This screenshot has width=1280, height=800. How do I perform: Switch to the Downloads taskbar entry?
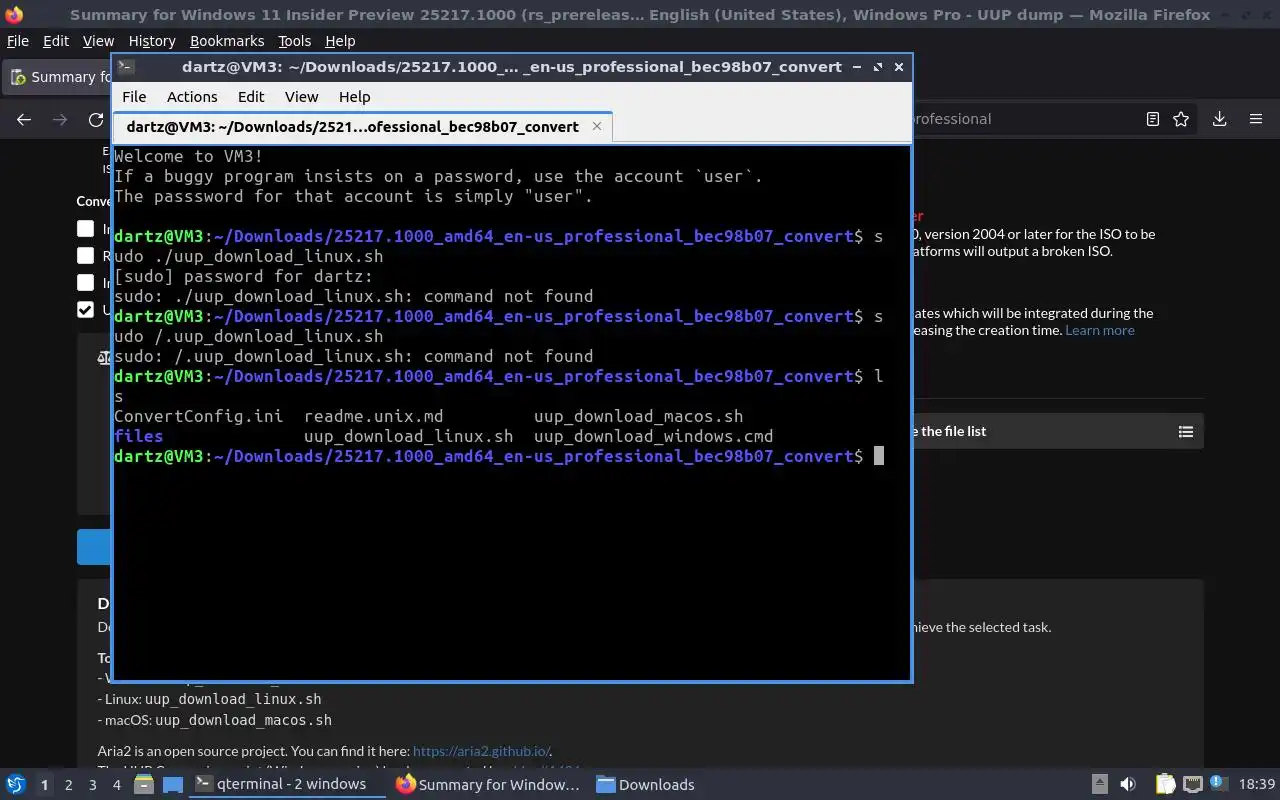[646, 784]
